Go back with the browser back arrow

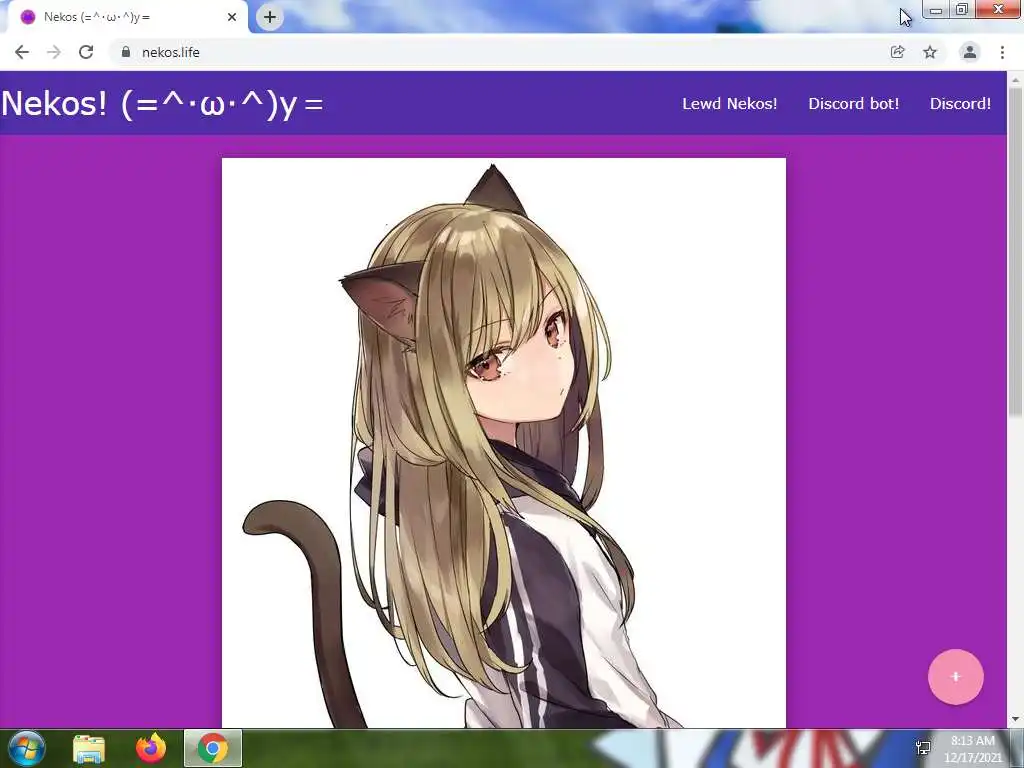pos(22,52)
